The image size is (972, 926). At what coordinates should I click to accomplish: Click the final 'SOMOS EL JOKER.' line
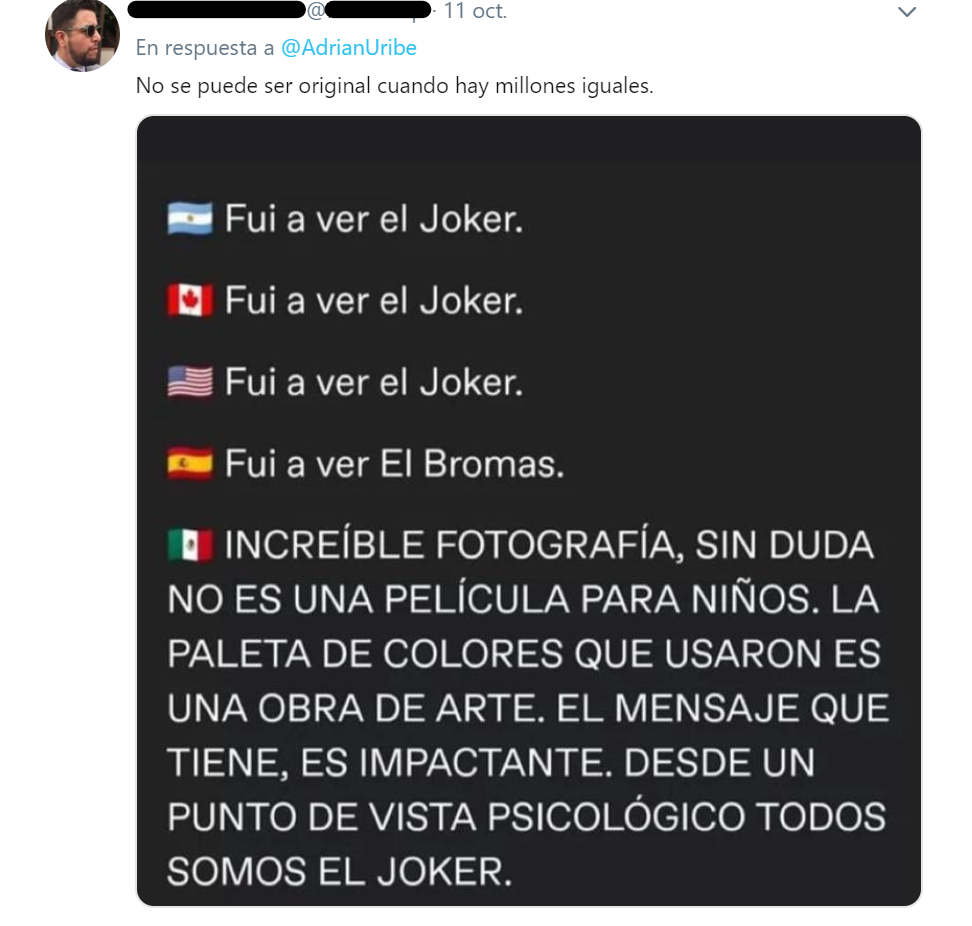(340, 871)
